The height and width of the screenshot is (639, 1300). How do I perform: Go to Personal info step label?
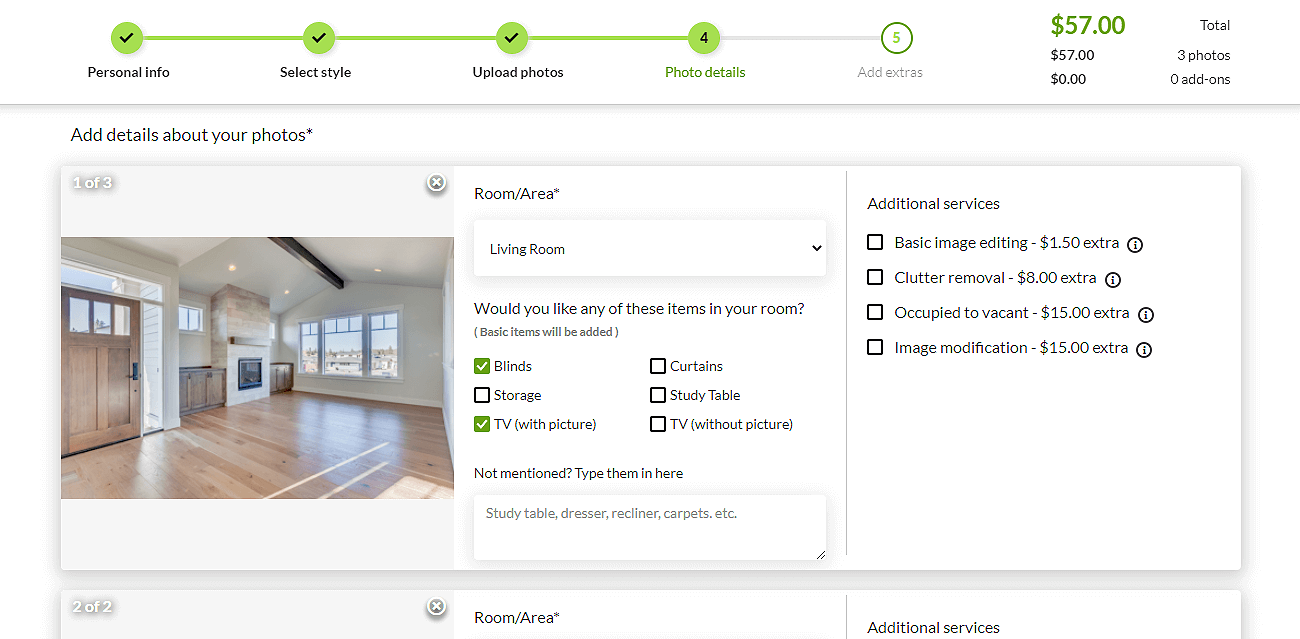click(128, 72)
